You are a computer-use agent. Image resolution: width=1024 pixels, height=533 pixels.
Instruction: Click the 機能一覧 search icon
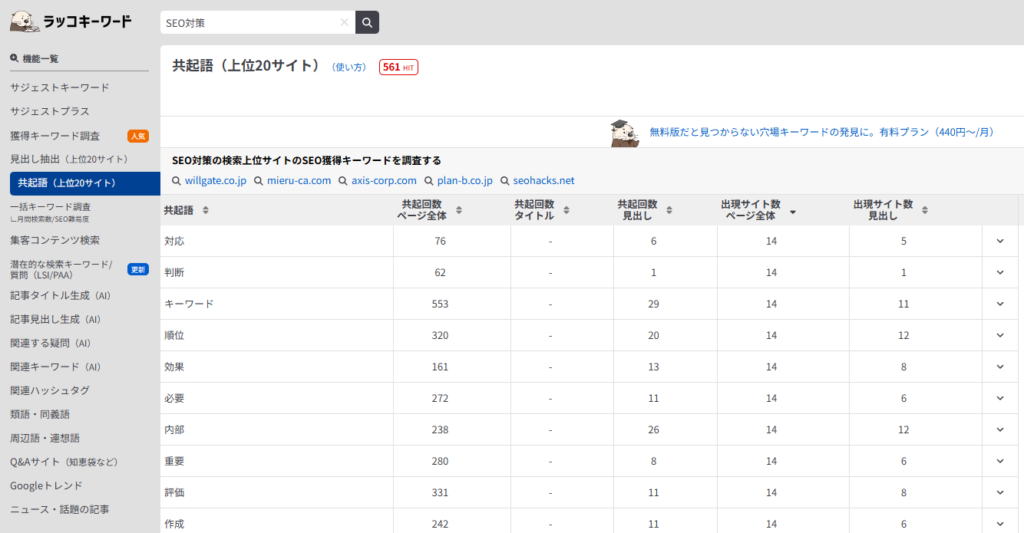(14, 58)
